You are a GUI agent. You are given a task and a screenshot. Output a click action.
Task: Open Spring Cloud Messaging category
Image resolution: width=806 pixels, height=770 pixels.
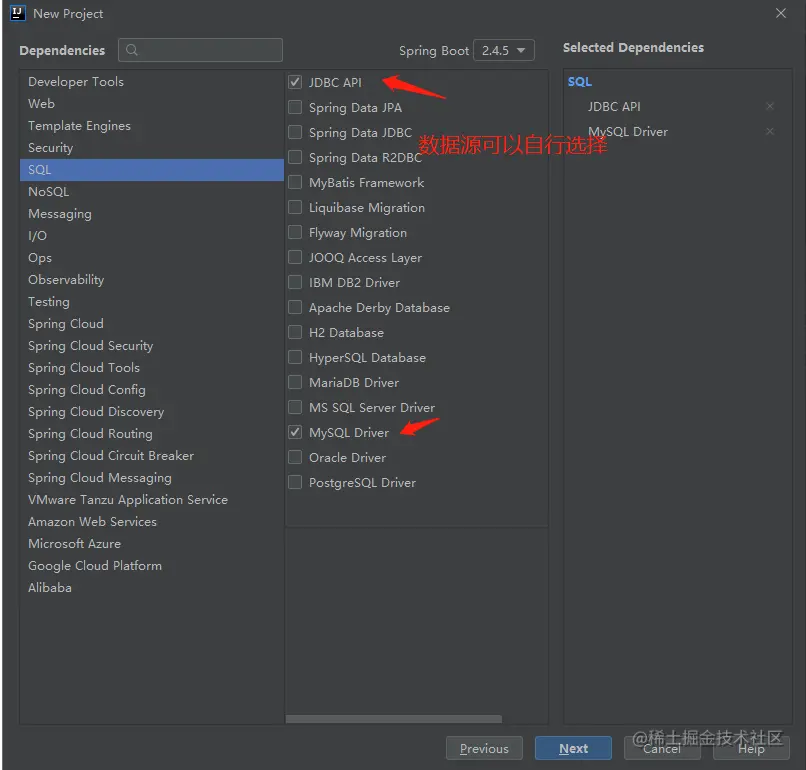pos(152,478)
